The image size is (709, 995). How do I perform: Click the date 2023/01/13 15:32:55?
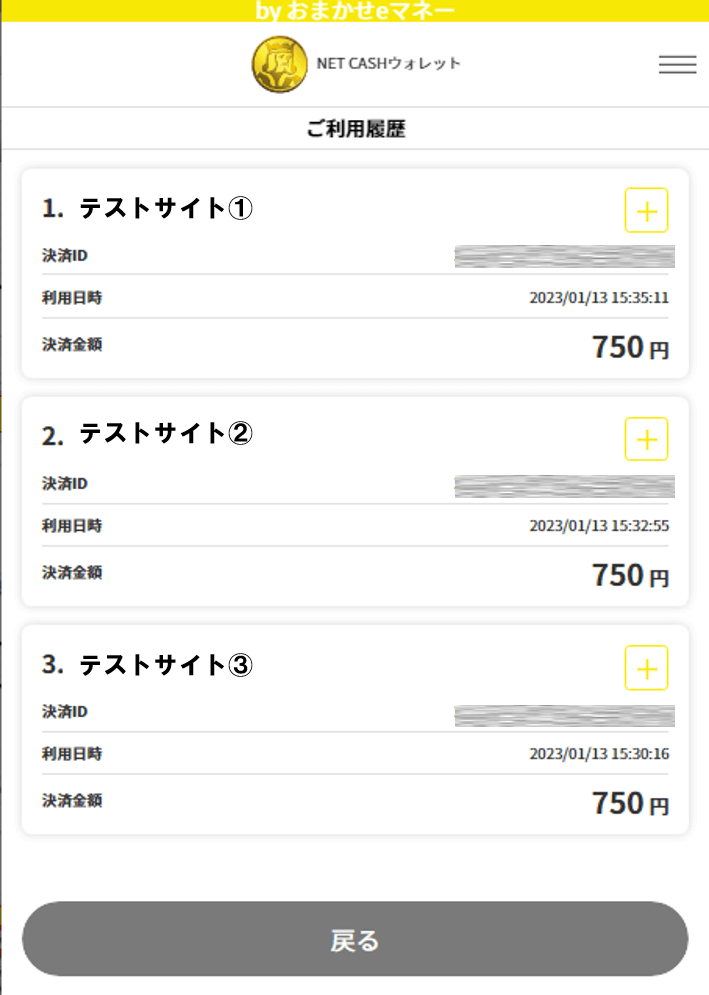point(599,526)
